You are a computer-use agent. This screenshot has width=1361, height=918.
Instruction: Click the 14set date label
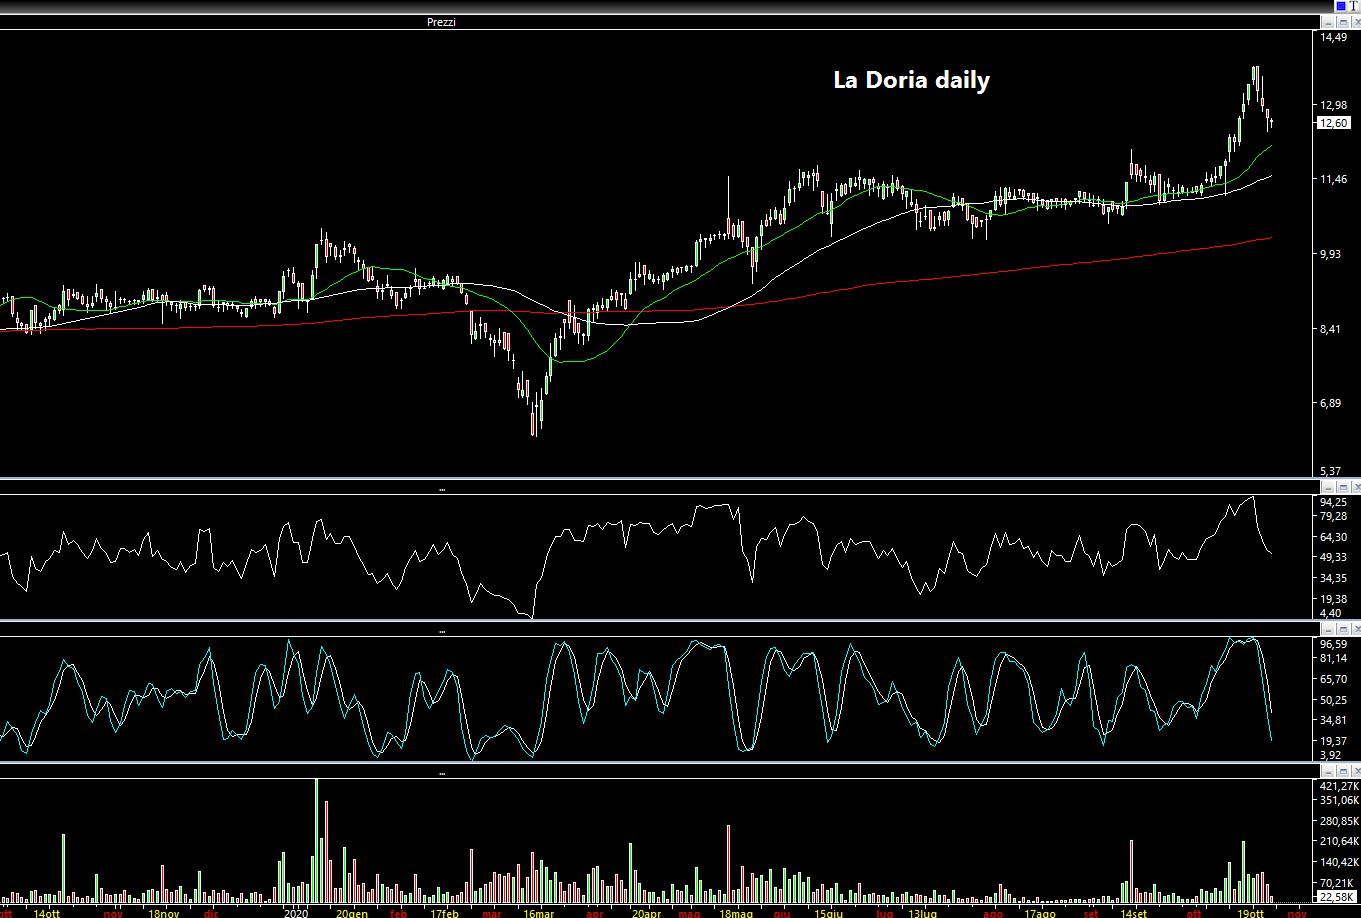point(1134,913)
